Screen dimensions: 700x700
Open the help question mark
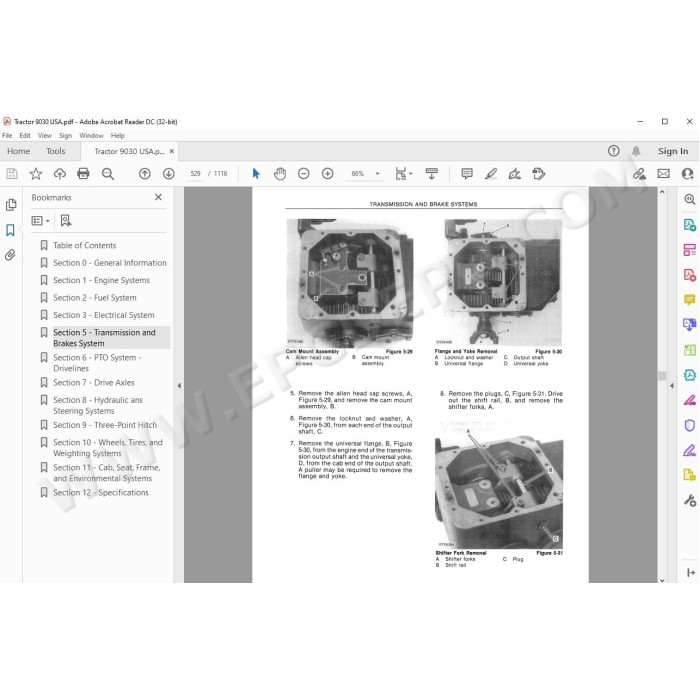613,151
